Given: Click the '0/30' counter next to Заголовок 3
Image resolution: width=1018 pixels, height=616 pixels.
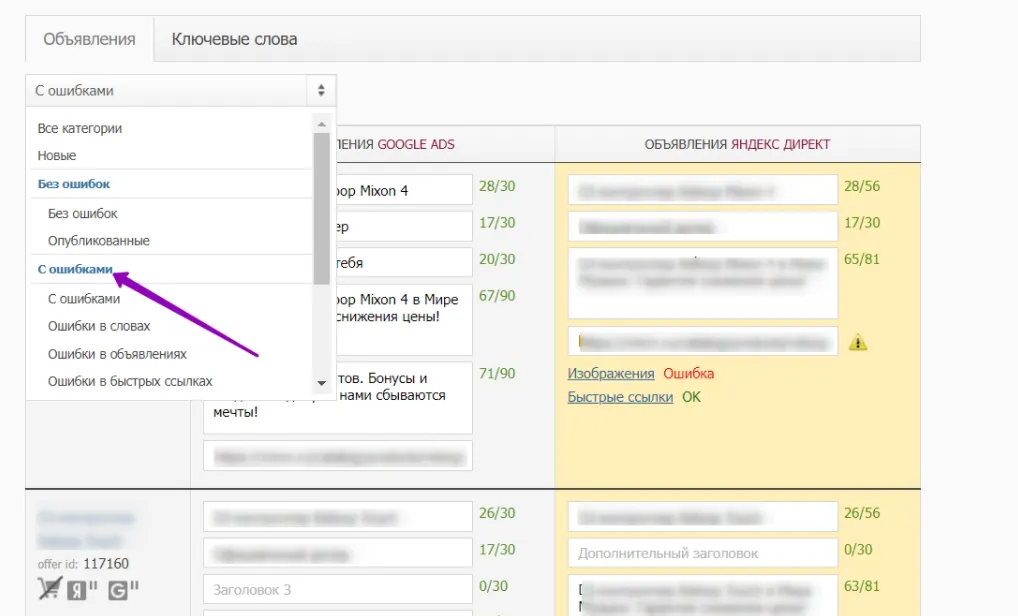Looking at the screenshot, I should (493, 586).
